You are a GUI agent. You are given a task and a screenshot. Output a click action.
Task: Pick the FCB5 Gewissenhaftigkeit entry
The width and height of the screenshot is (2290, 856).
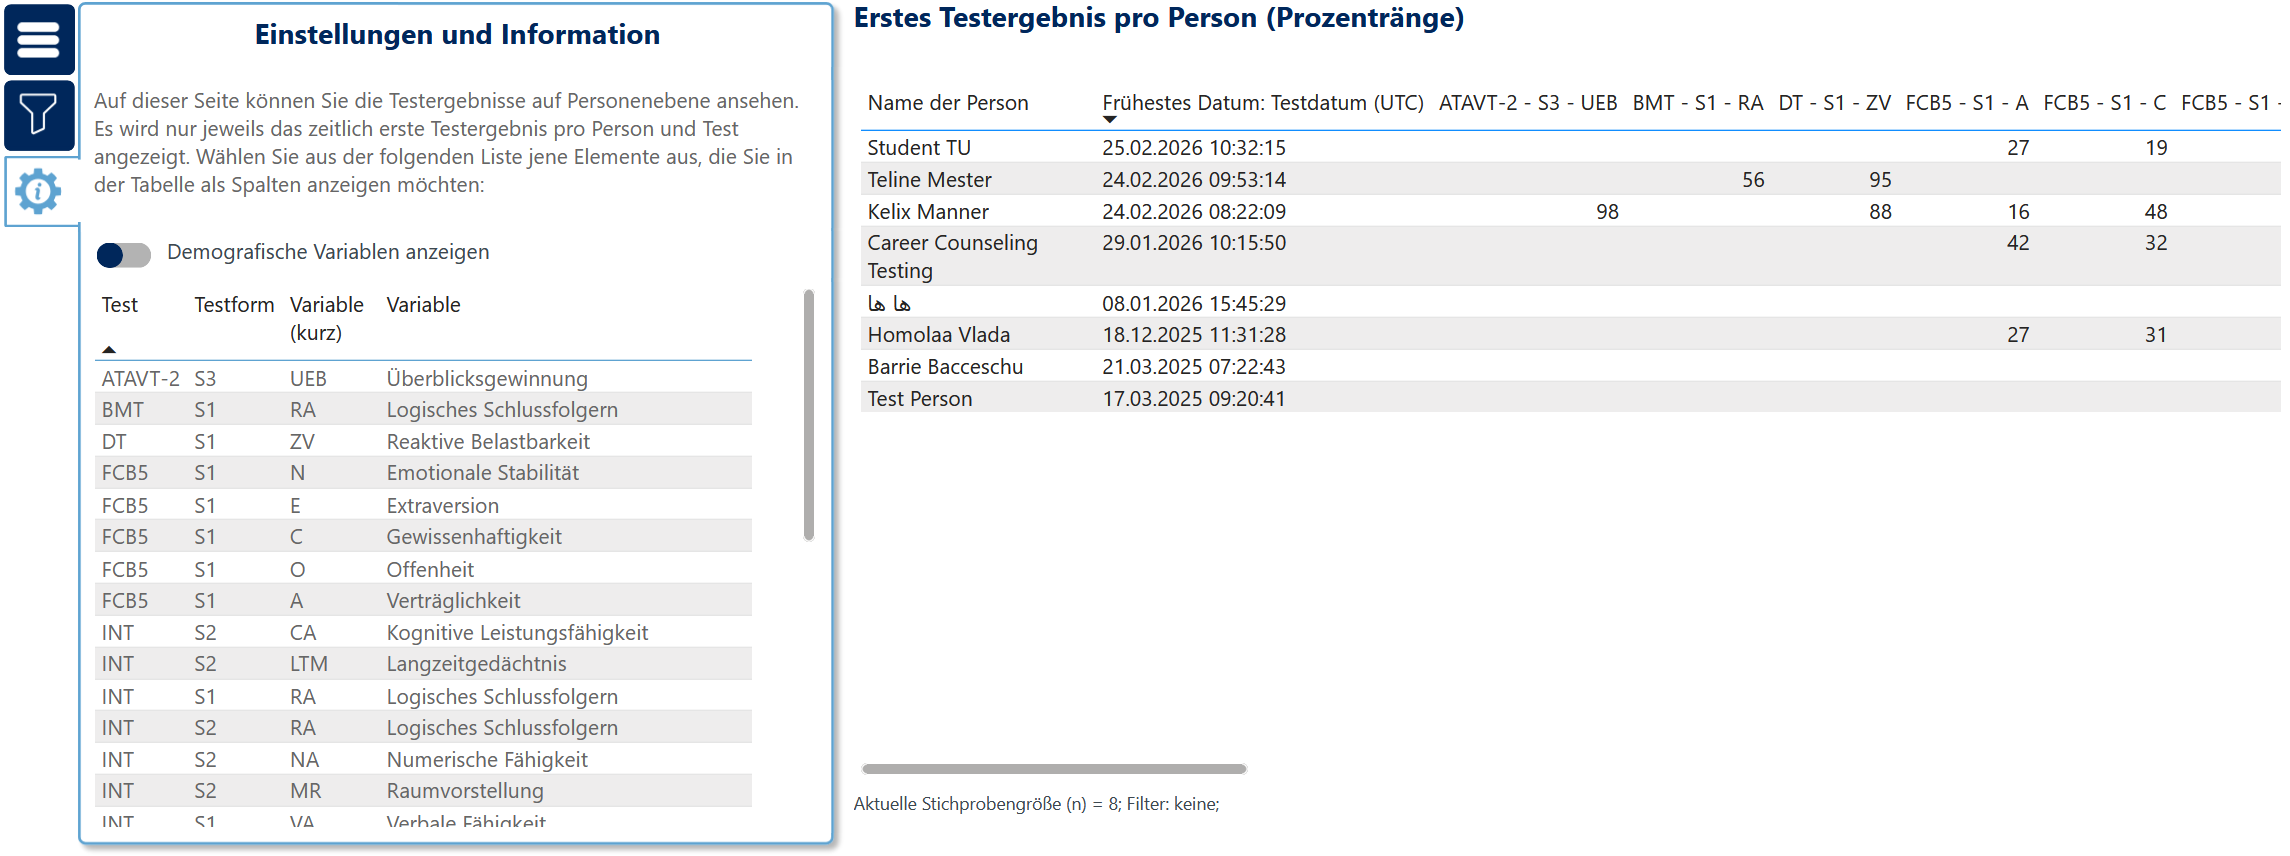click(473, 537)
